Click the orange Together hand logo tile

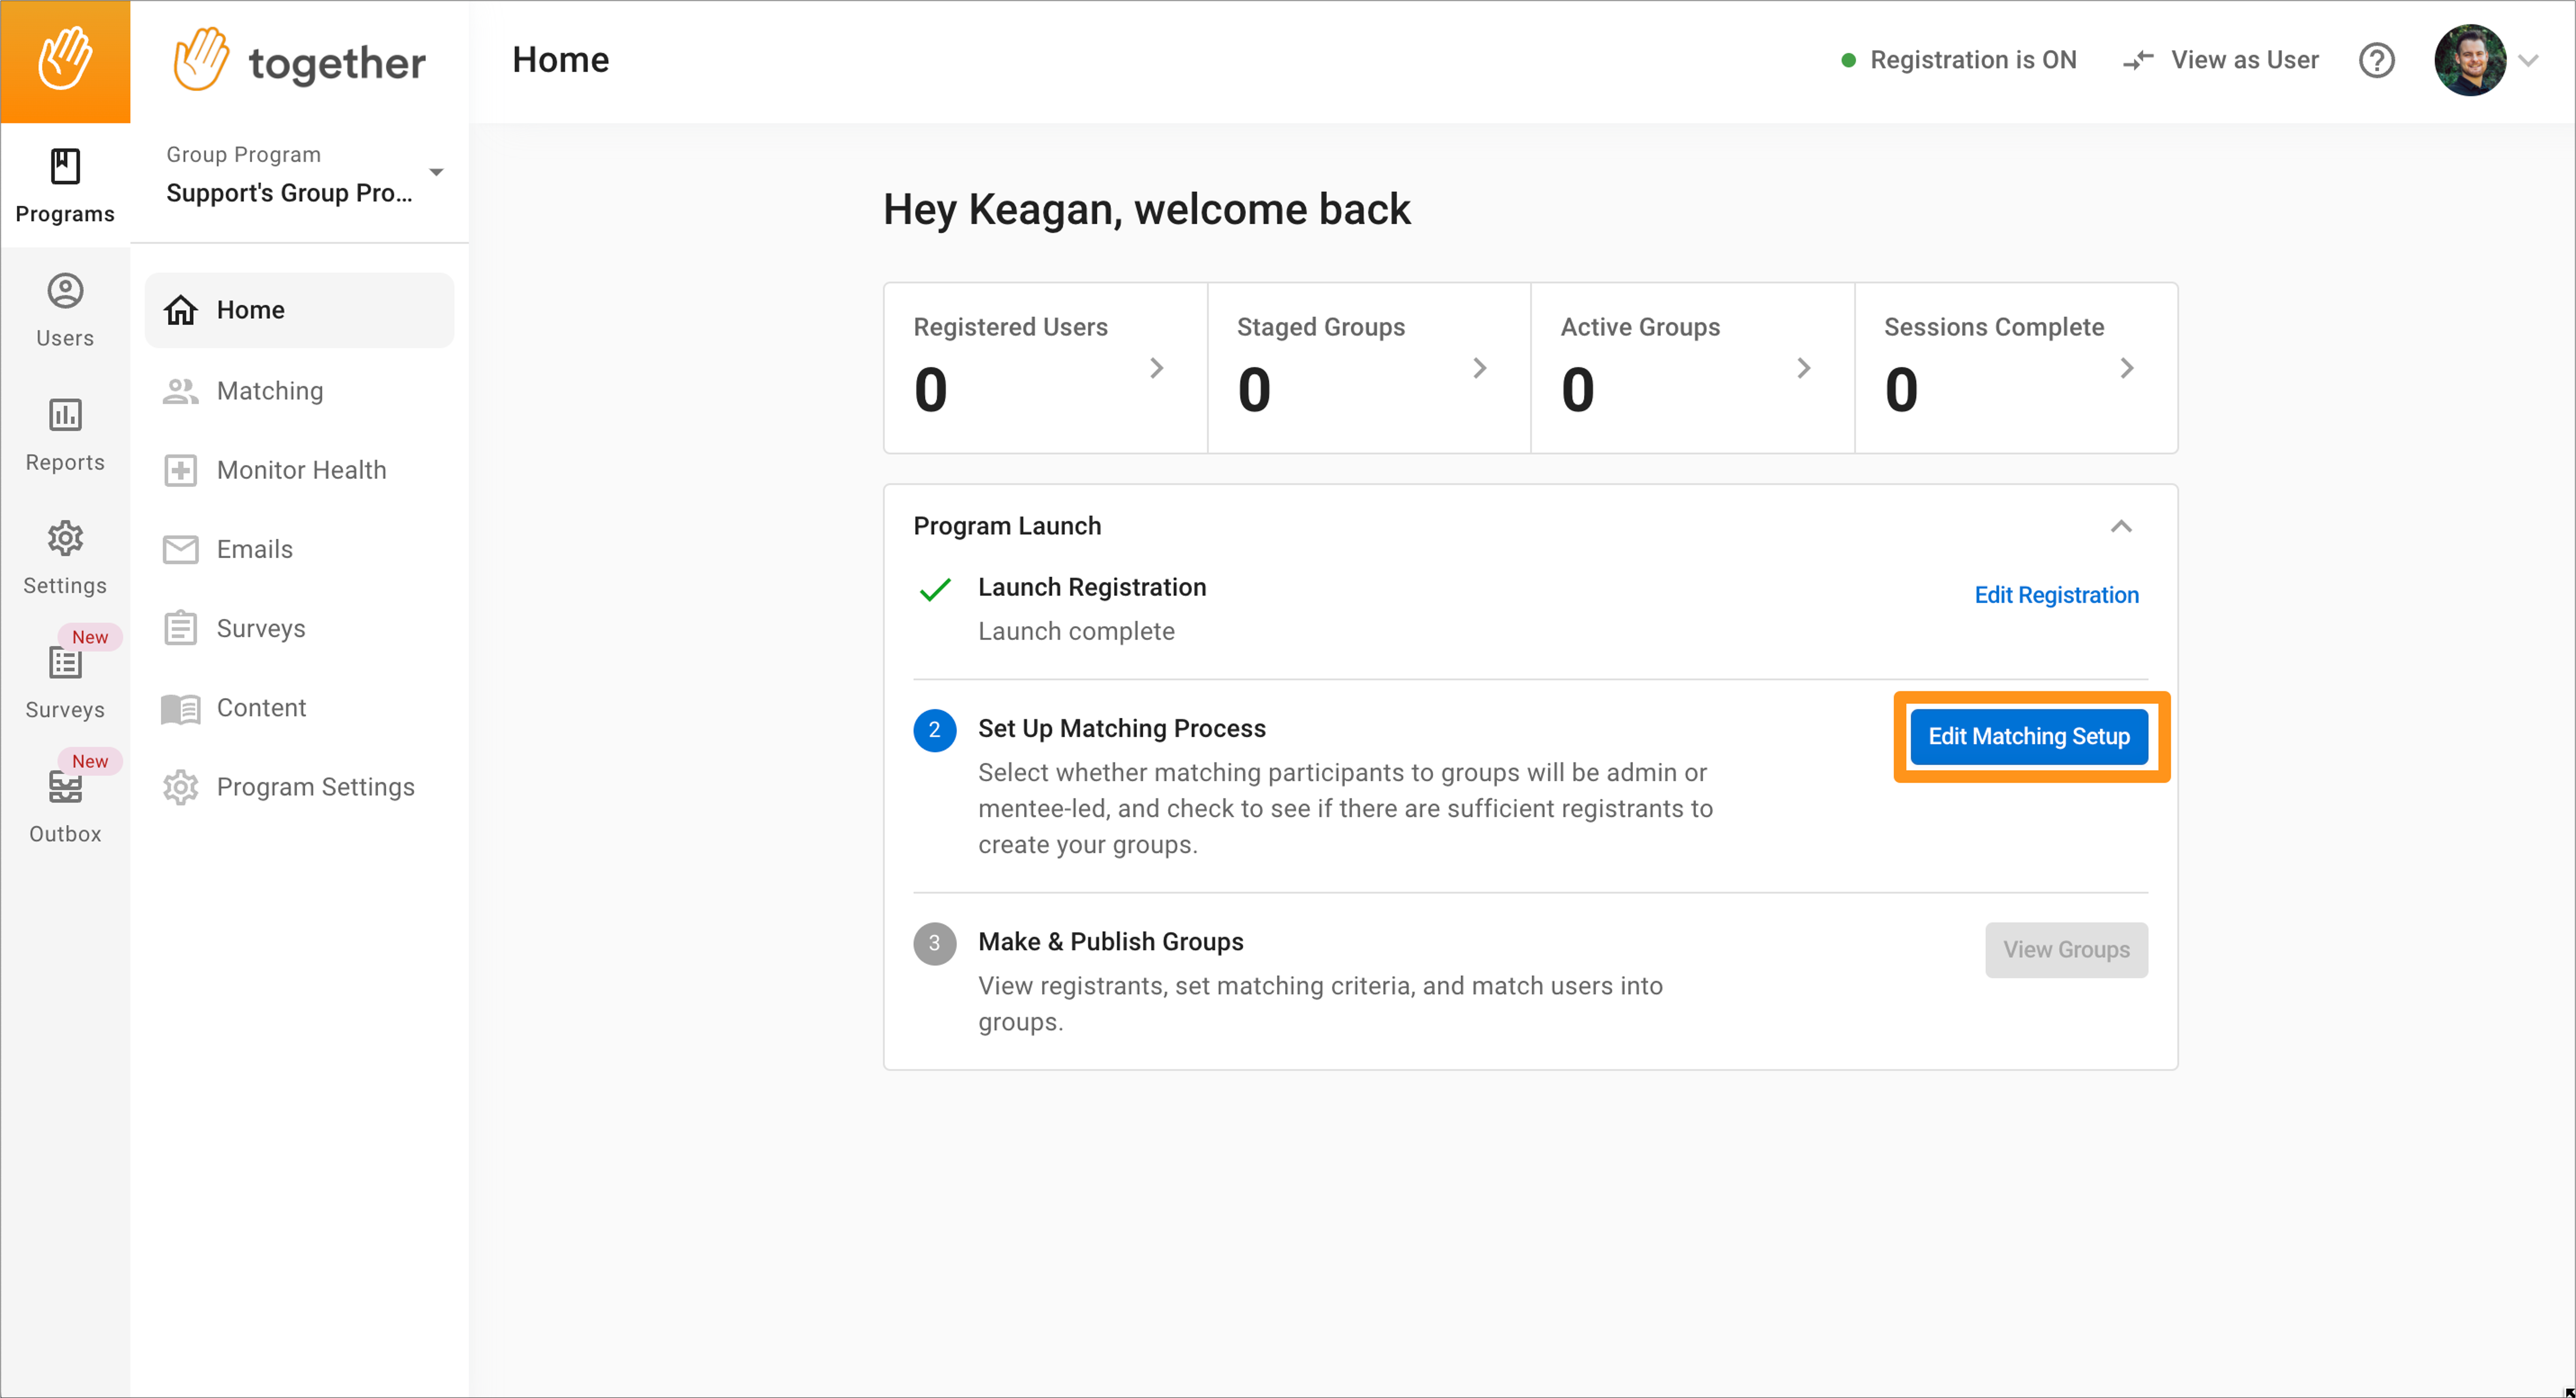(x=65, y=61)
